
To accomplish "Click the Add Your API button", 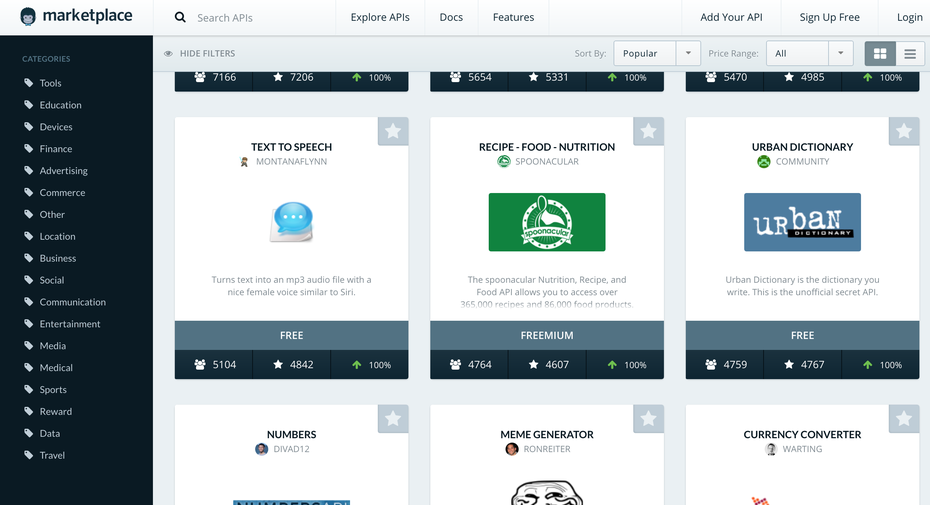I will tap(731, 17).
